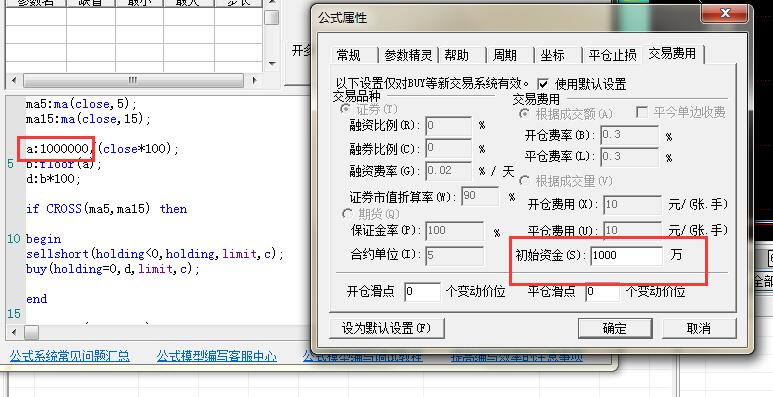This screenshot has height=397, width=773.
Task: Click the buy(holding=0,d,limit,c) line
Action: click(113, 269)
